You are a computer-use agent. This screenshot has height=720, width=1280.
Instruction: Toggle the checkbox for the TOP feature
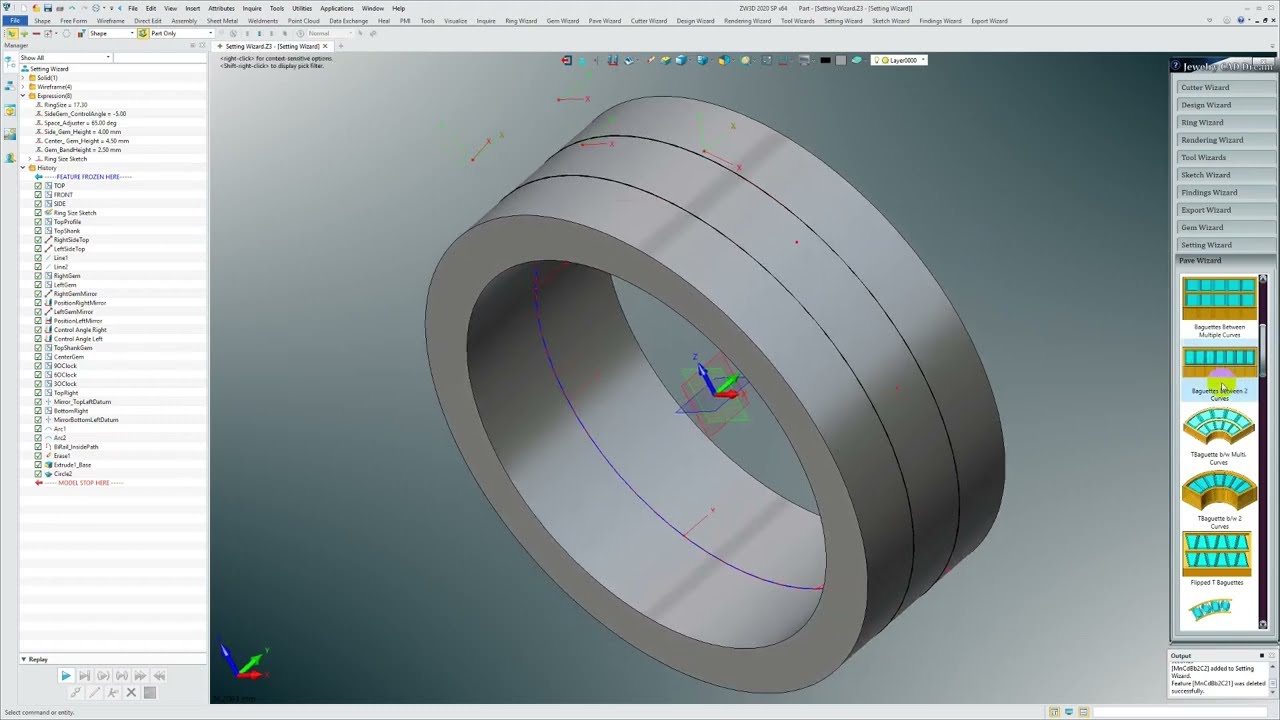[x=38, y=186]
